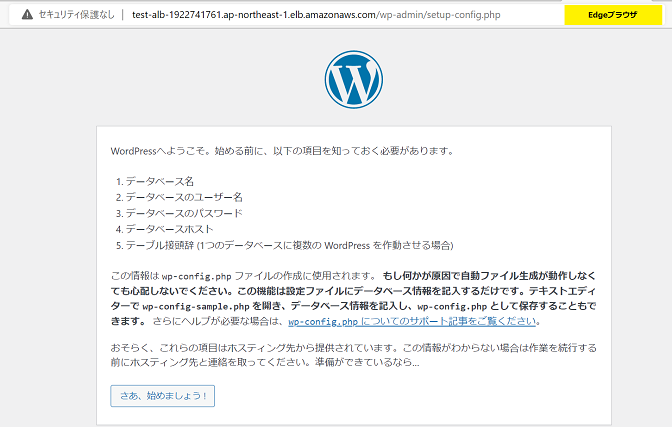
Task: Click the 'さあ、始めましょう！' button
Action: coord(162,396)
